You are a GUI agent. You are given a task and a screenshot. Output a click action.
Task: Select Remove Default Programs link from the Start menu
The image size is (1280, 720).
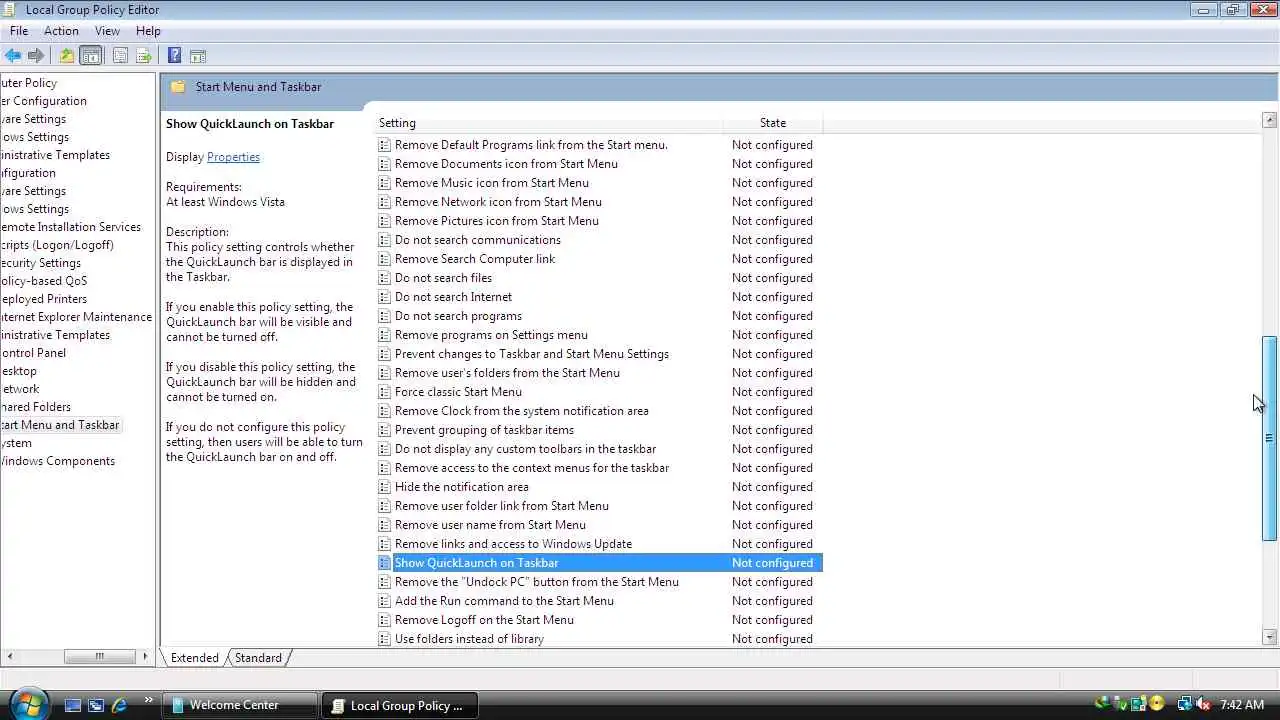click(x=531, y=145)
